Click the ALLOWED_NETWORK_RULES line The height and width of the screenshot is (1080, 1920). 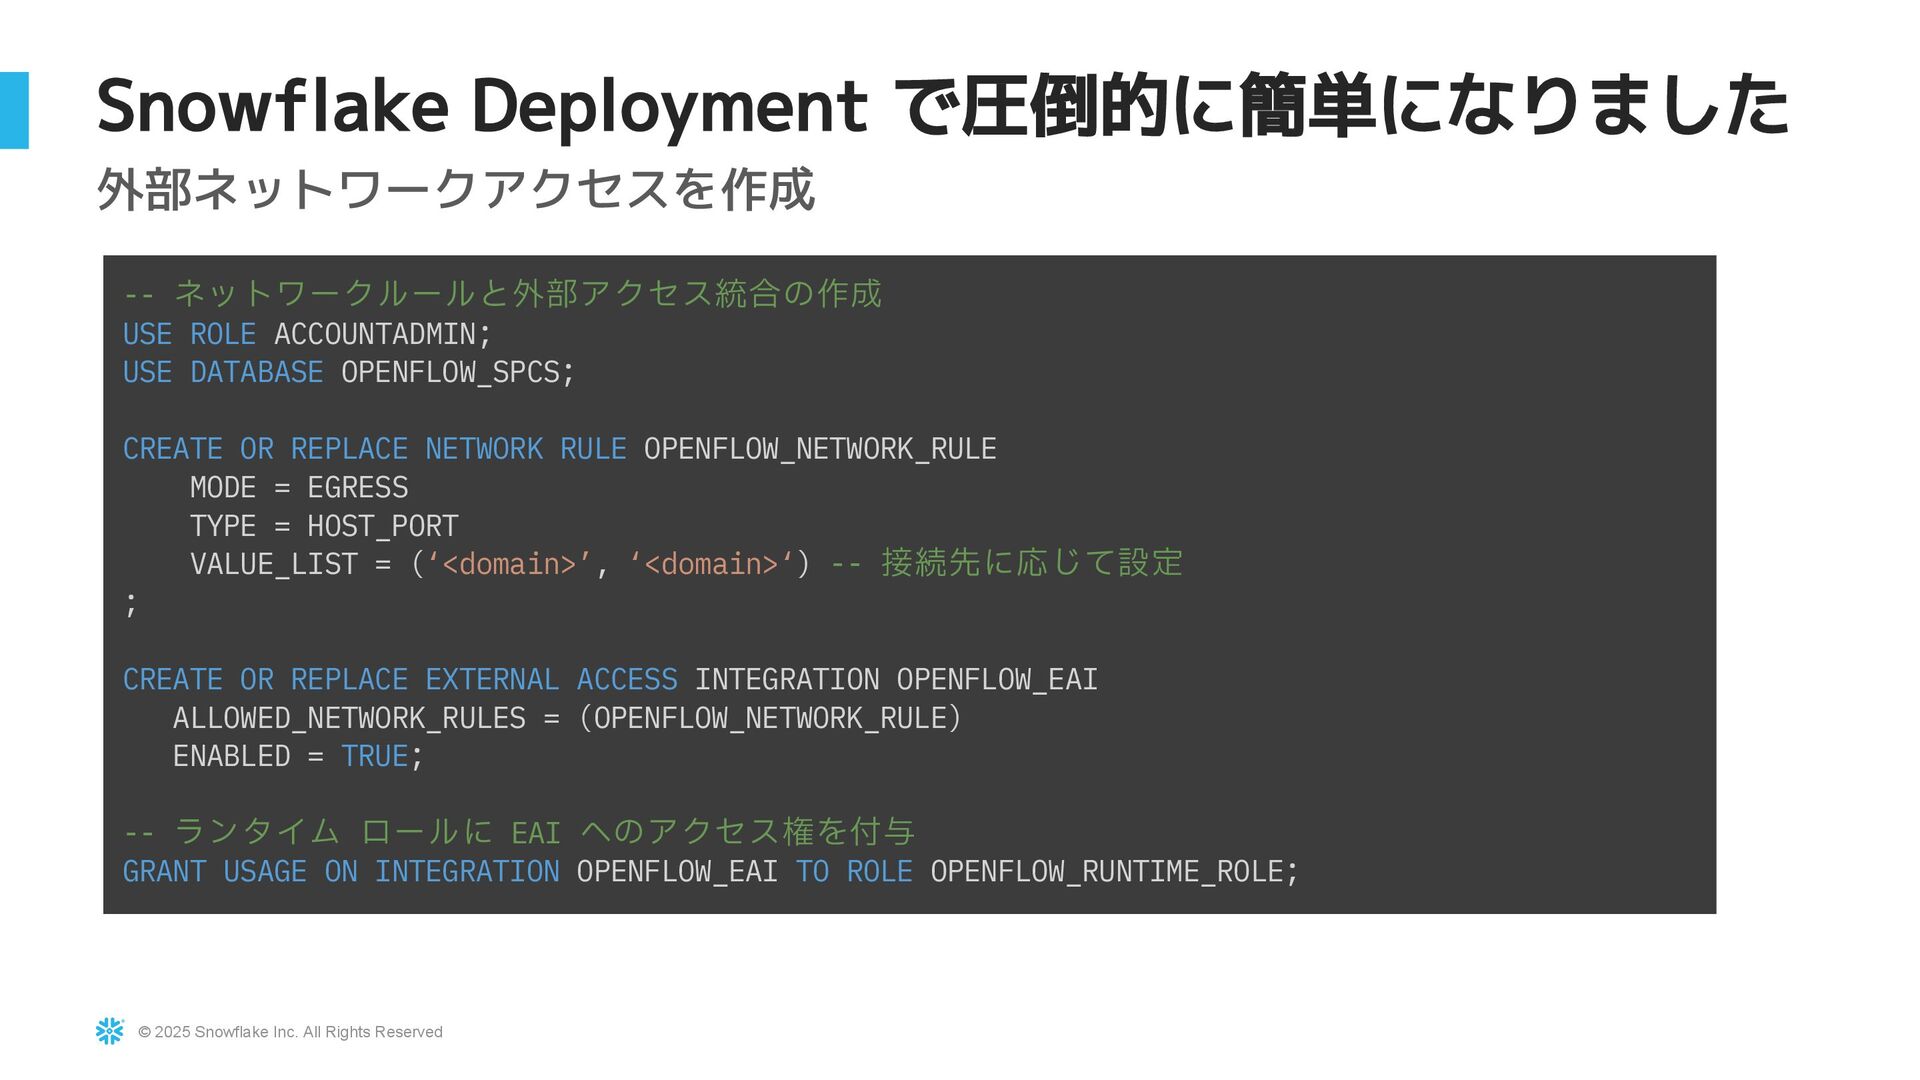566,718
